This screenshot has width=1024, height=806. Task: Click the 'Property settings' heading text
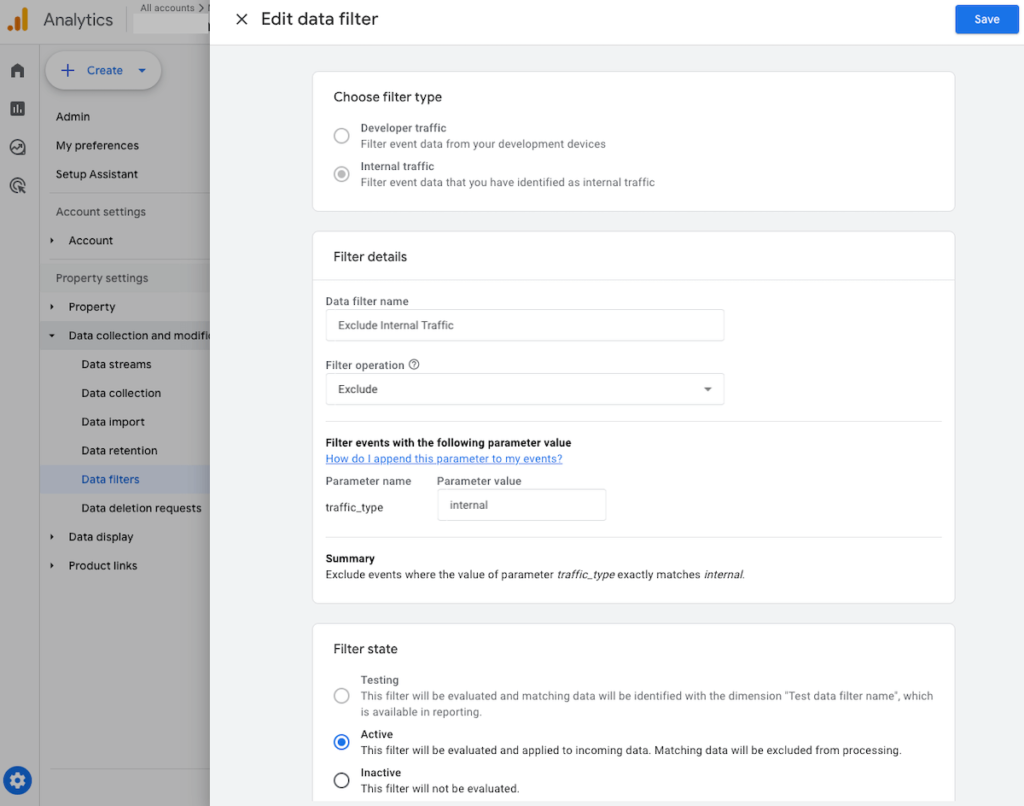(102, 278)
